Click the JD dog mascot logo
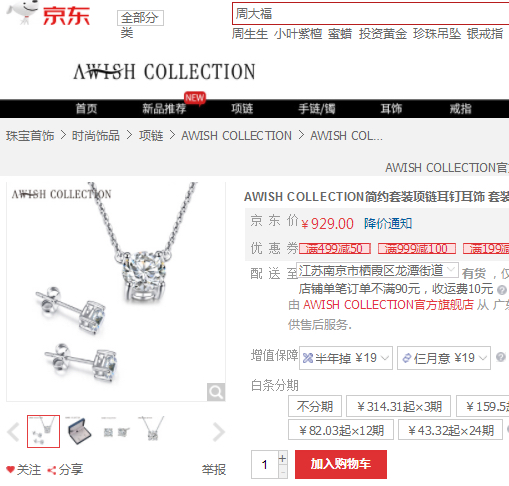This screenshot has height=486, width=509. click(x=22, y=12)
